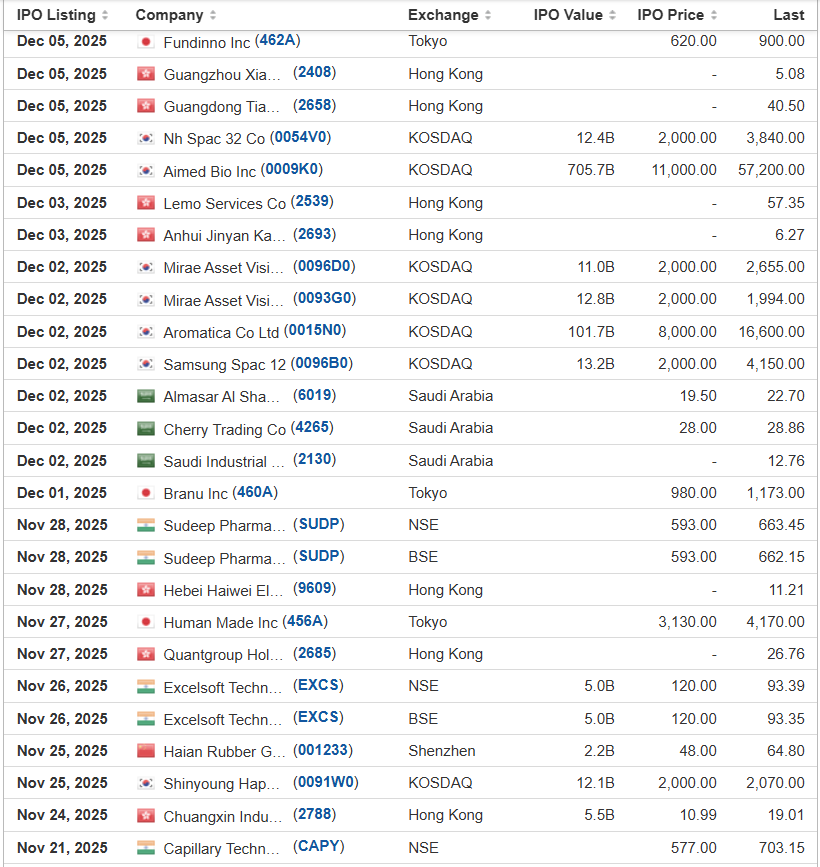Open Fundinno Inc company page
Screen dimensions: 820x867
coord(207,43)
